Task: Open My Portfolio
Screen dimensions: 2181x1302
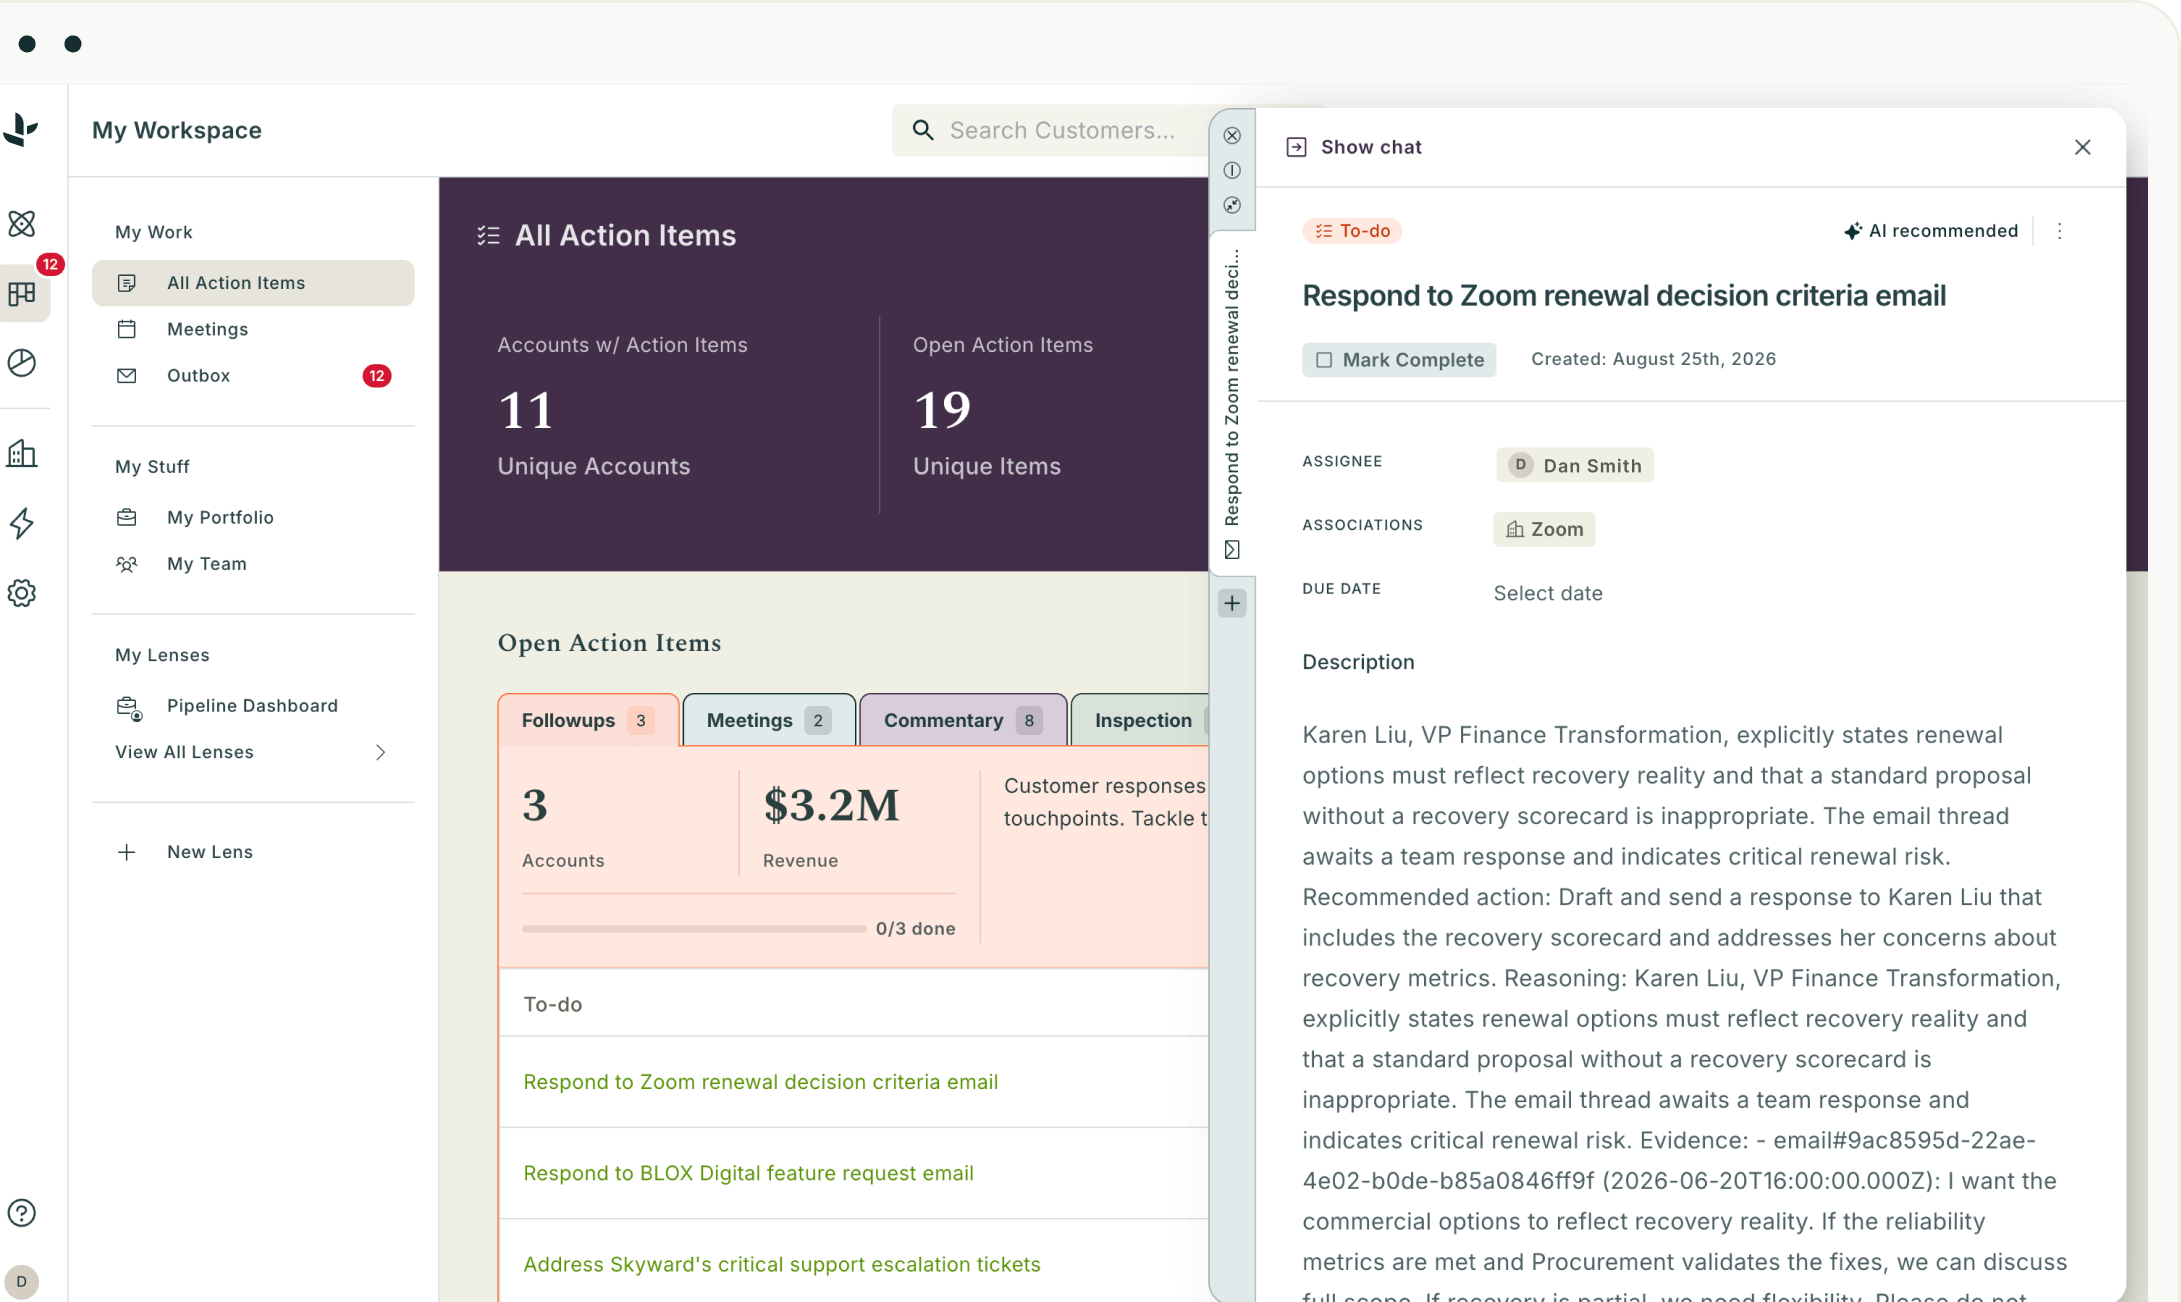Action: (x=253, y=517)
